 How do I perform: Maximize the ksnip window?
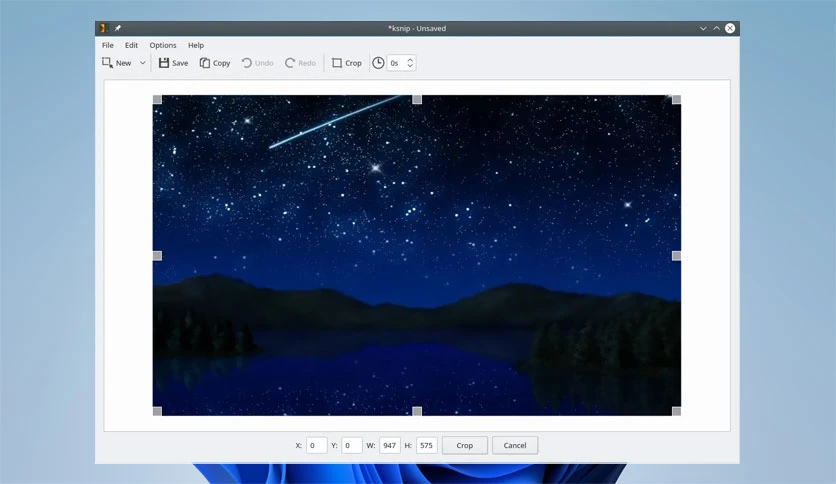pos(716,28)
